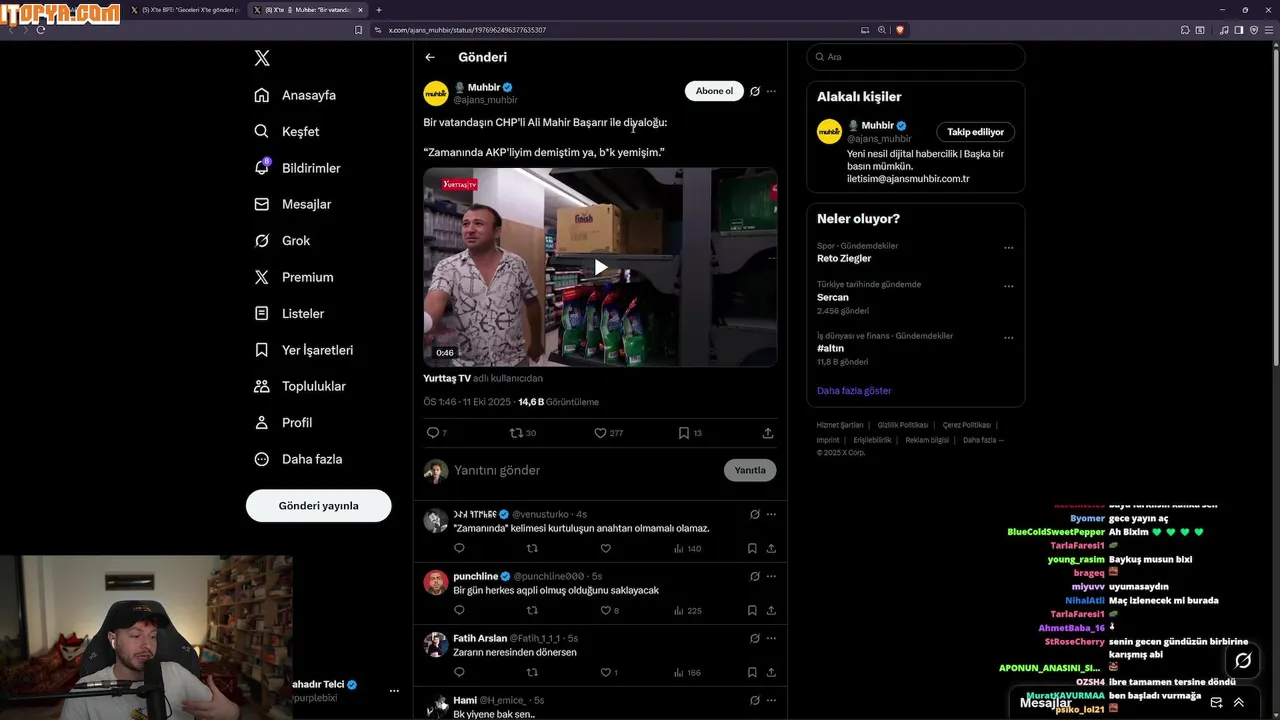This screenshot has width=1280, height=720.
Task: Open more options on Hami's reply
Action: point(771,700)
